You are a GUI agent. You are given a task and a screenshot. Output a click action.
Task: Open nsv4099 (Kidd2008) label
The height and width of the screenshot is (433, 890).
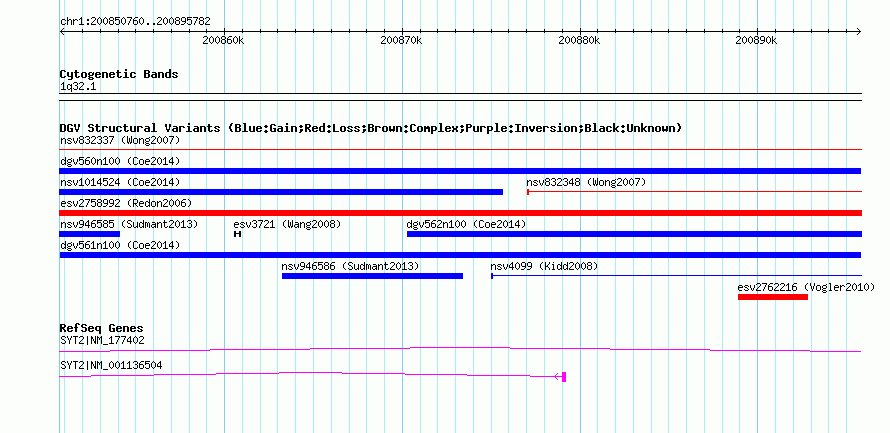pyautogui.click(x=544, y=266)
